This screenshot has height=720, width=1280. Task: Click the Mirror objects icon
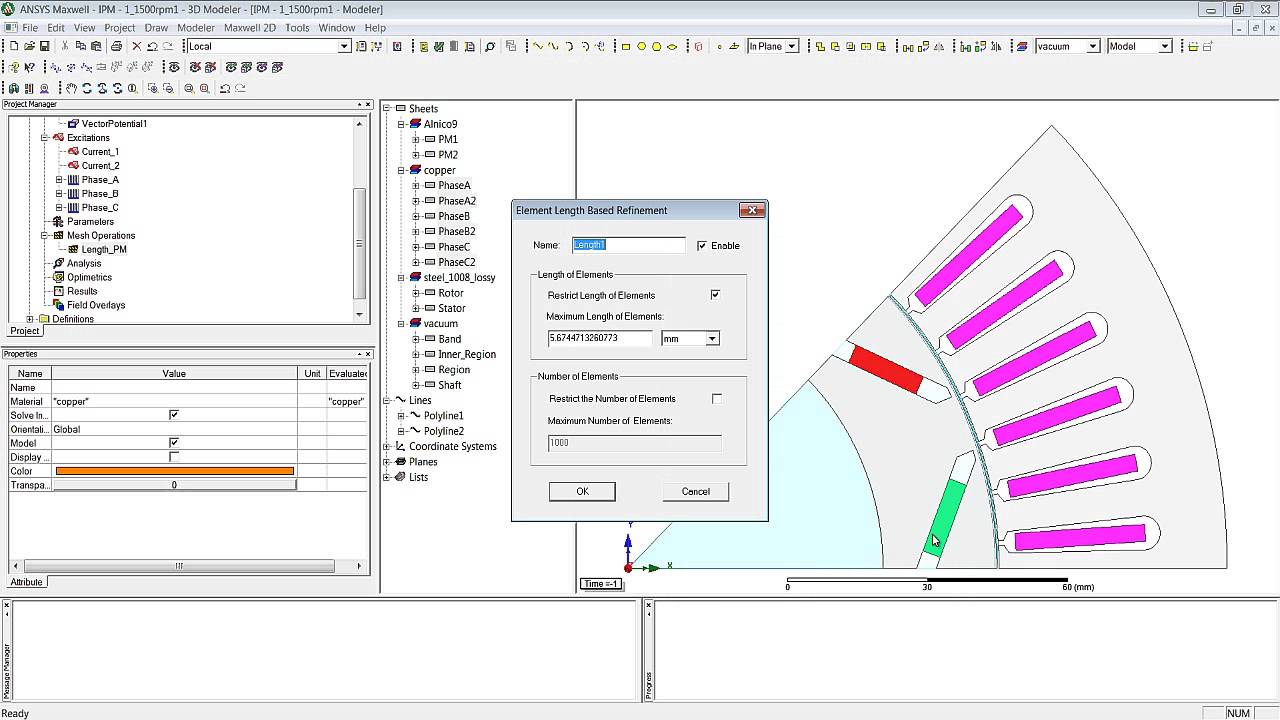(x=939, y=46)
